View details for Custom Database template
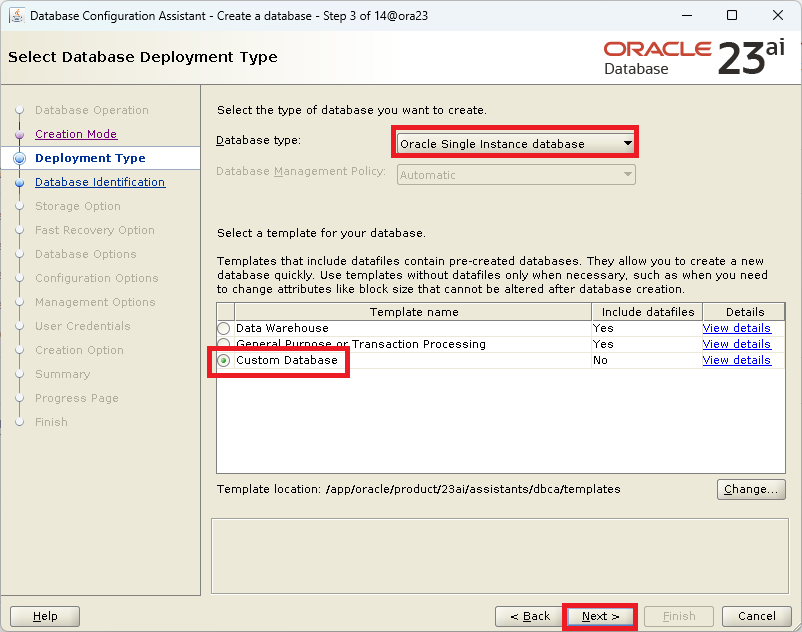 (736, 360)
